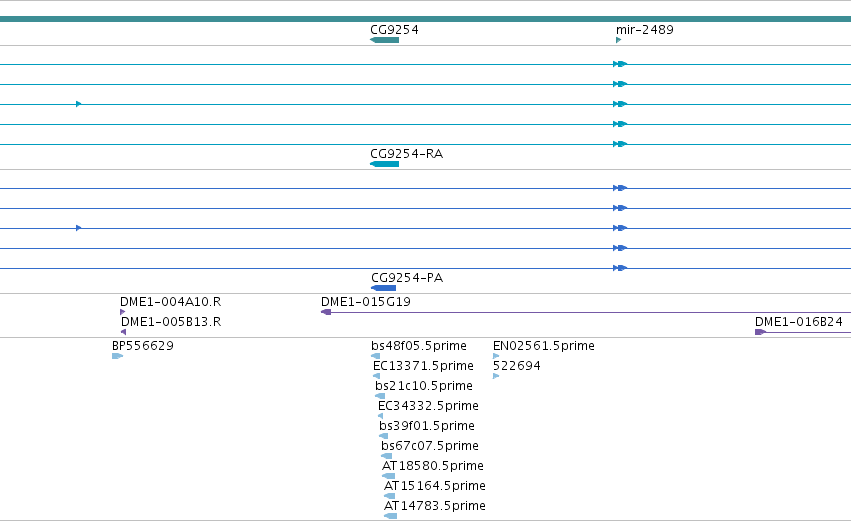
Task: Click the 522694 EST label
Action: [x=517, y=366]
